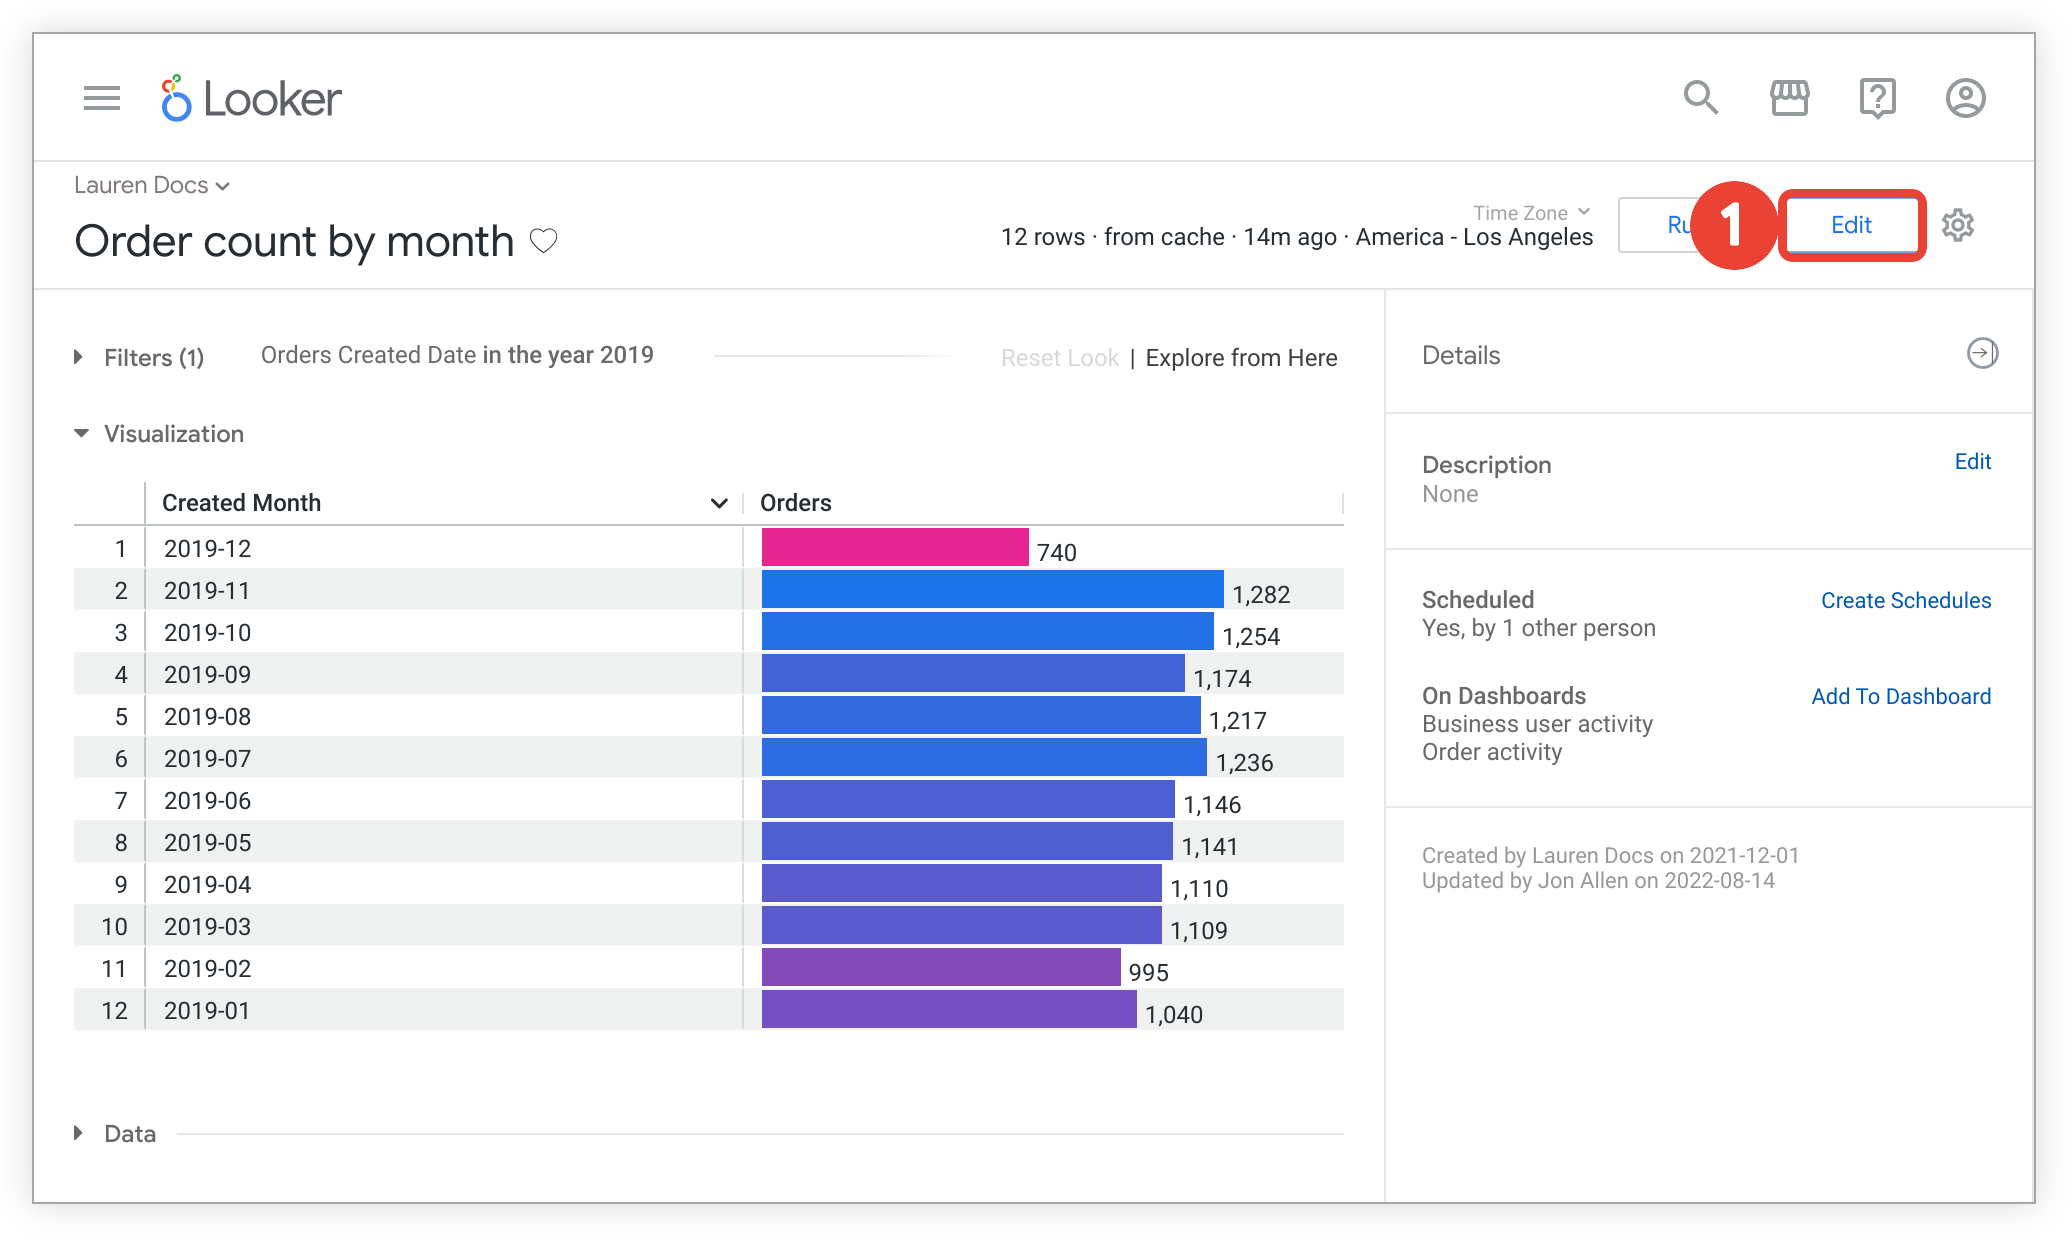Click Create Schedules link
Viewport: 2068px width, 1236px height.
click(1906, 600)
